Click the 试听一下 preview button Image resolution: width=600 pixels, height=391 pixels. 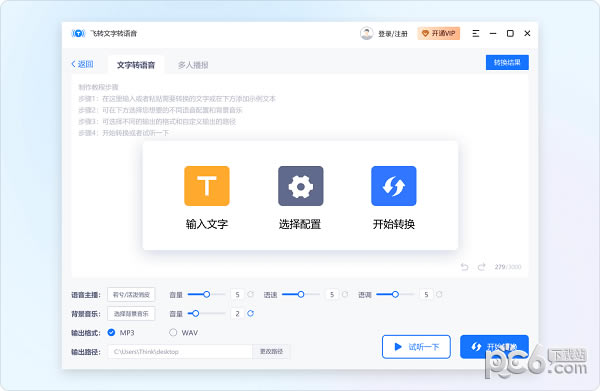(416, 347)
